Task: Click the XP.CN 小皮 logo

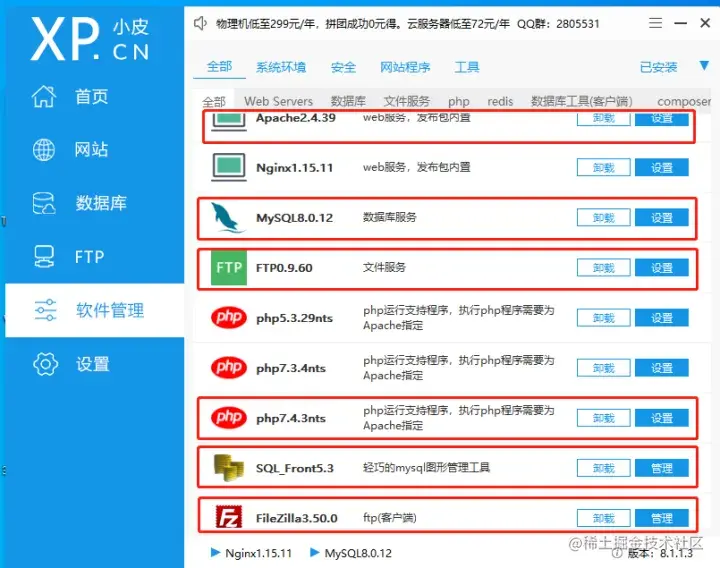Action: tap(90, 39)
